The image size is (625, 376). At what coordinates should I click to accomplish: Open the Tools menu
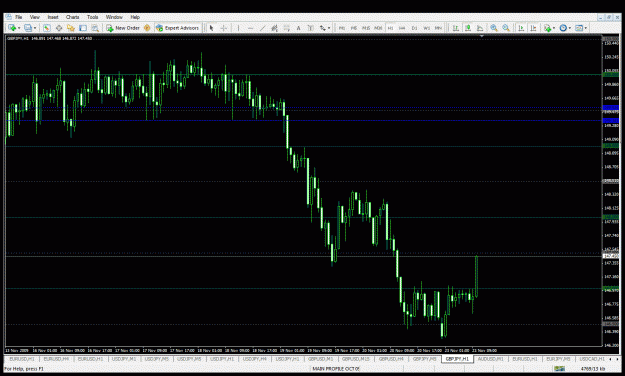pos(92,17)
